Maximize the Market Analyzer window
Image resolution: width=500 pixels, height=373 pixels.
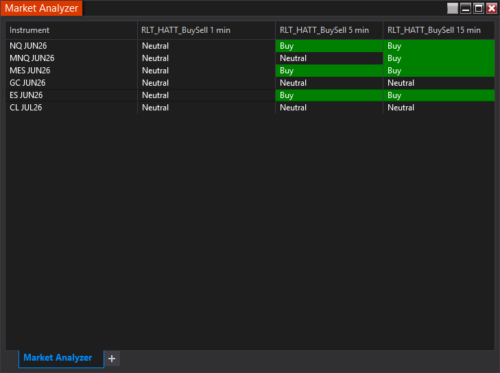tap(478, 8)
